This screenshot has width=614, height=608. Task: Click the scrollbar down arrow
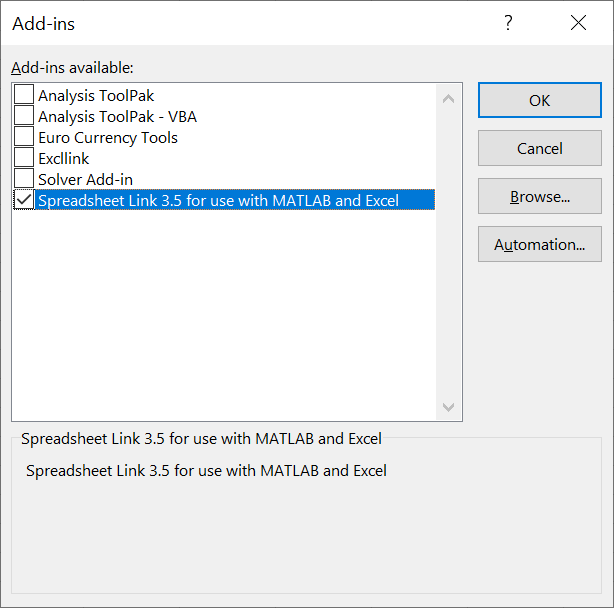(x=448, y=407)
